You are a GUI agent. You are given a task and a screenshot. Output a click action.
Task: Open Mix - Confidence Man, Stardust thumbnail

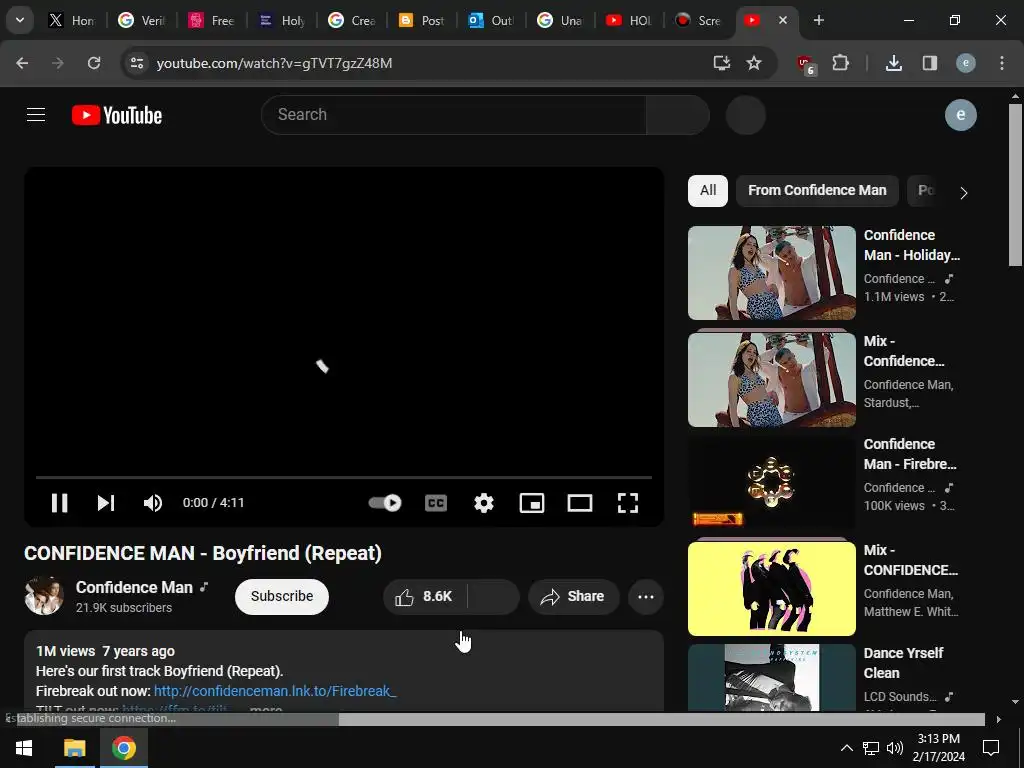click(x=772, y=379)
